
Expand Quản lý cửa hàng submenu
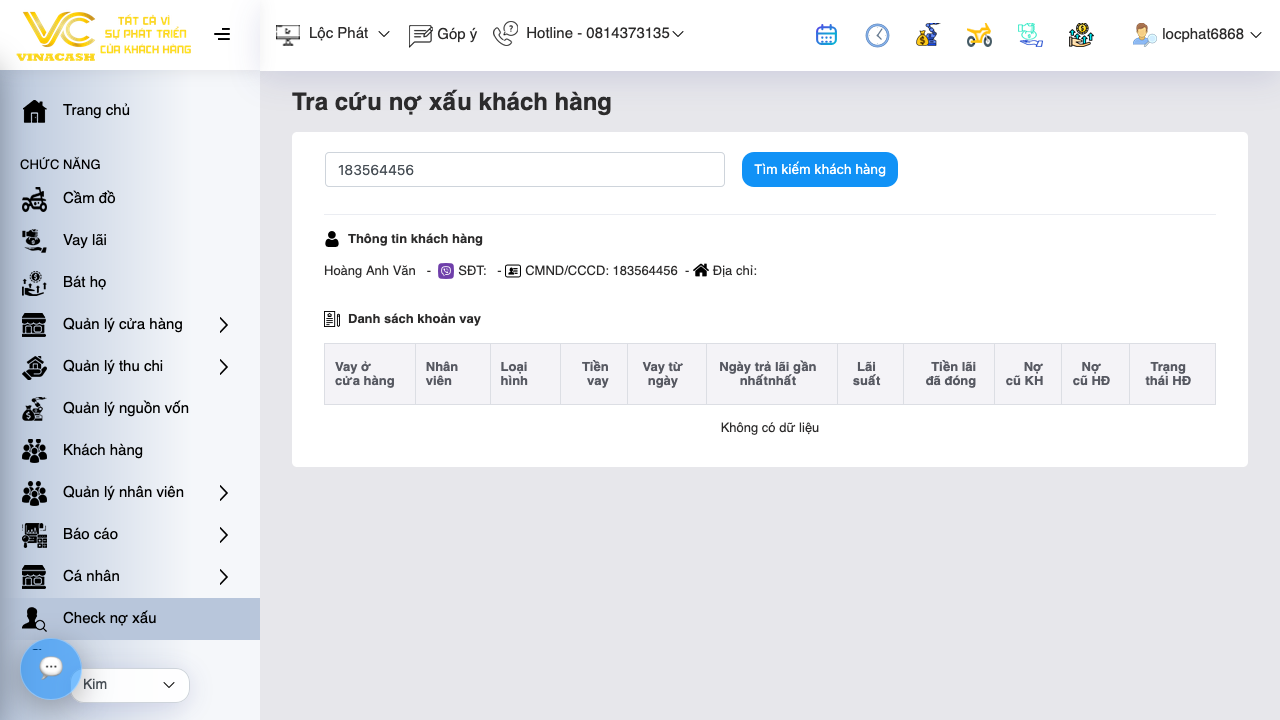224,324
